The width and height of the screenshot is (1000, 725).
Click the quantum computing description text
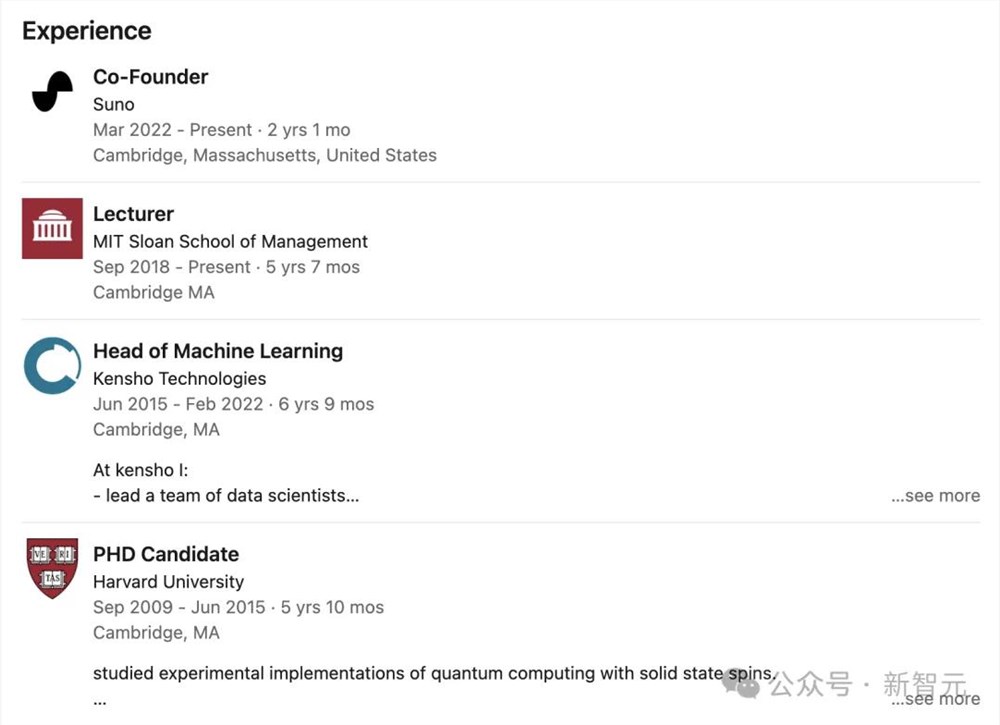(x=430, y=673)
